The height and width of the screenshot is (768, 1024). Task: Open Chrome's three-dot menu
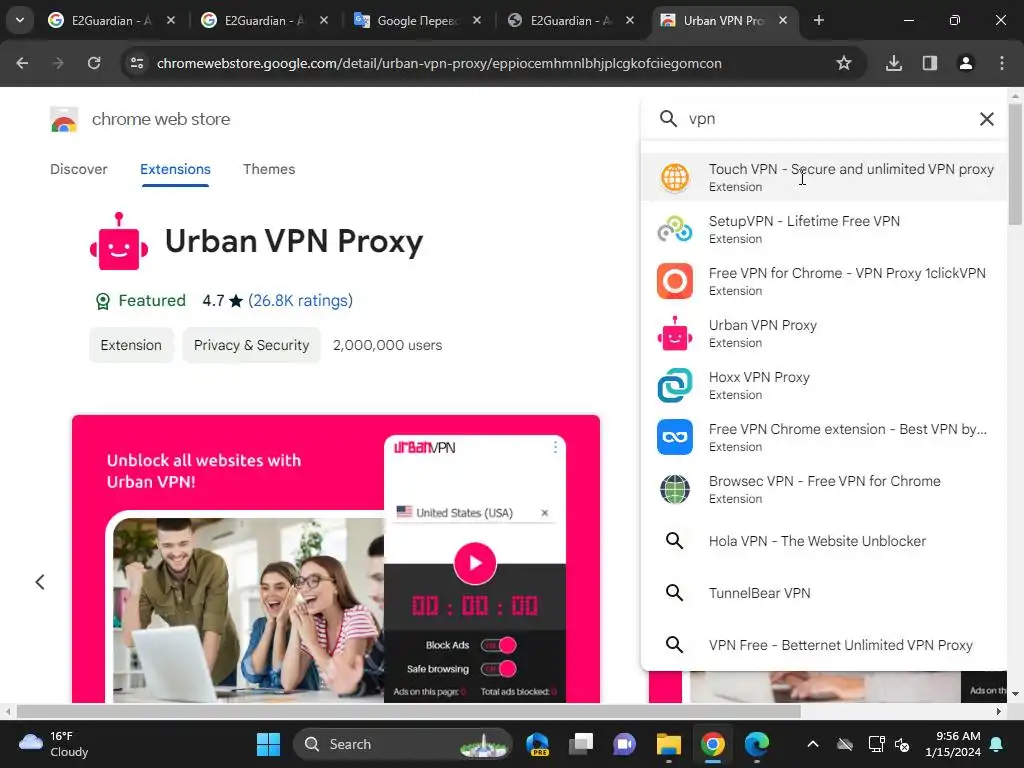tap(1002, 63)
